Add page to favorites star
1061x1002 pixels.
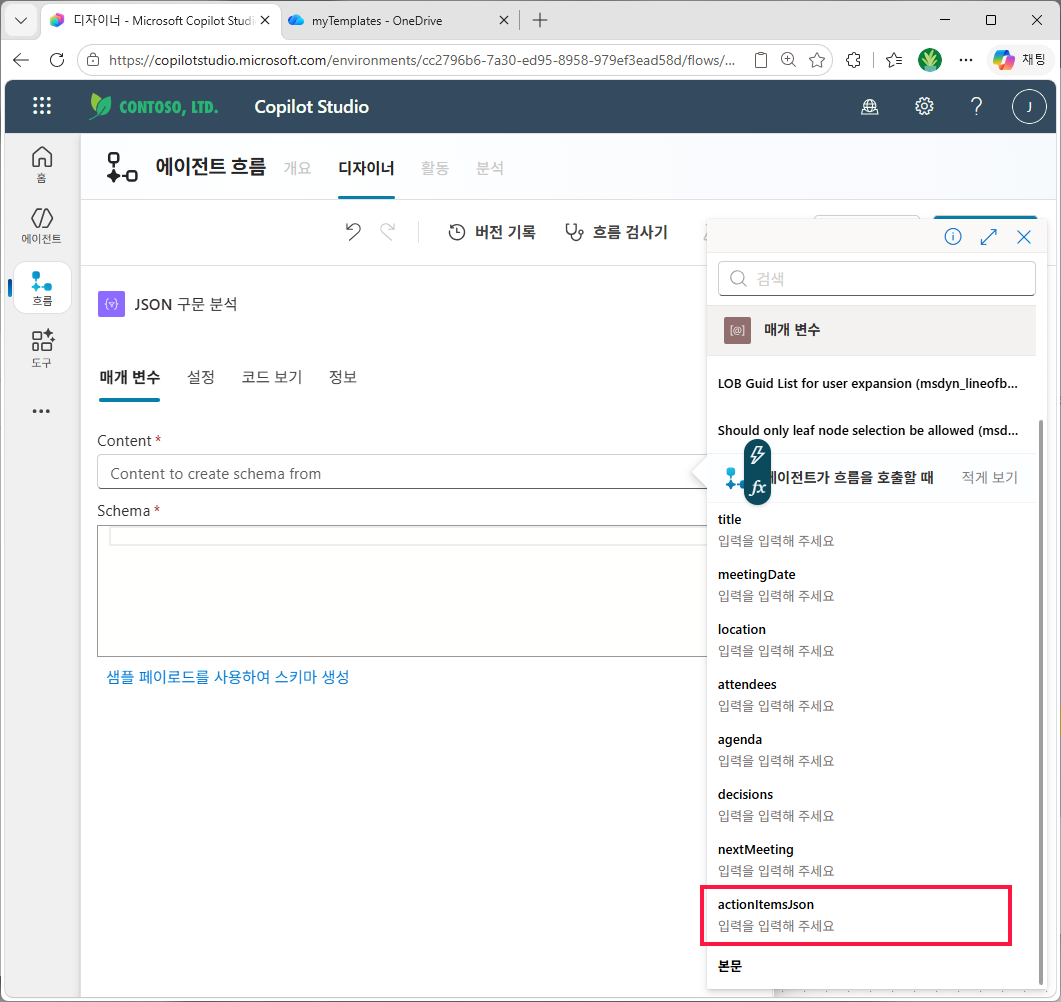click(817, 60)
